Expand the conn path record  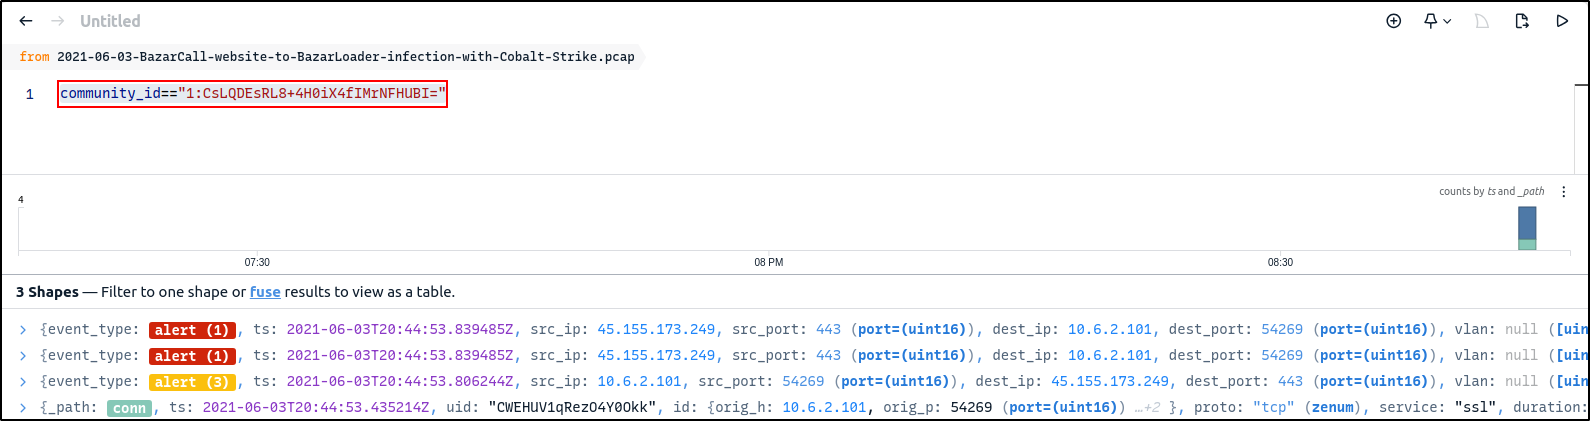point(23,408)
